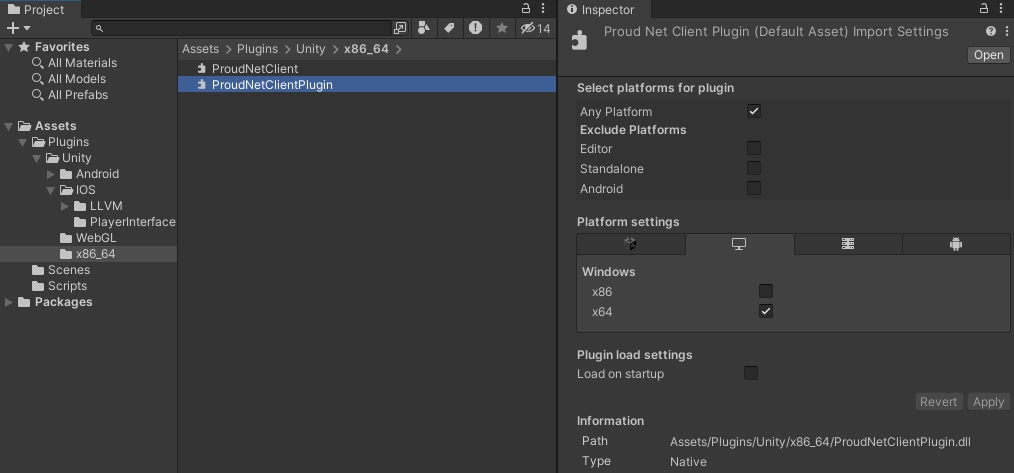
Task: Uncheck the Any Platform checkbox
Action: tap(754, 111)
